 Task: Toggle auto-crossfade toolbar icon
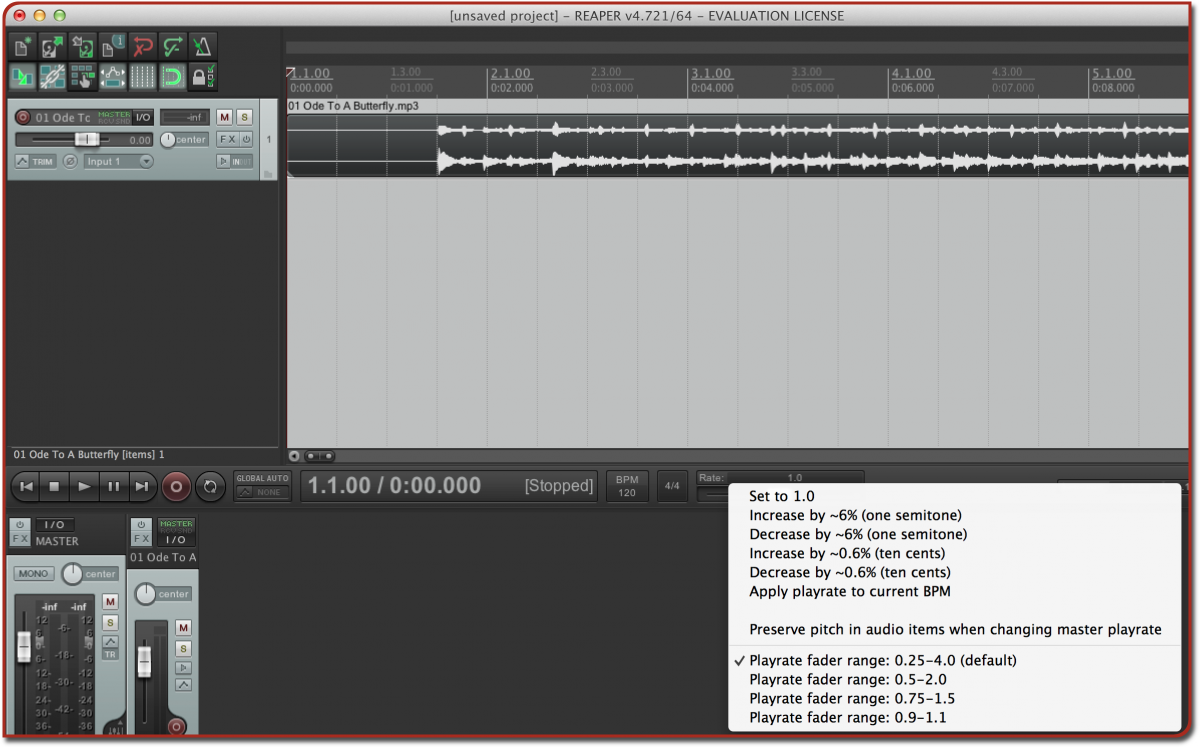point(22,76)
